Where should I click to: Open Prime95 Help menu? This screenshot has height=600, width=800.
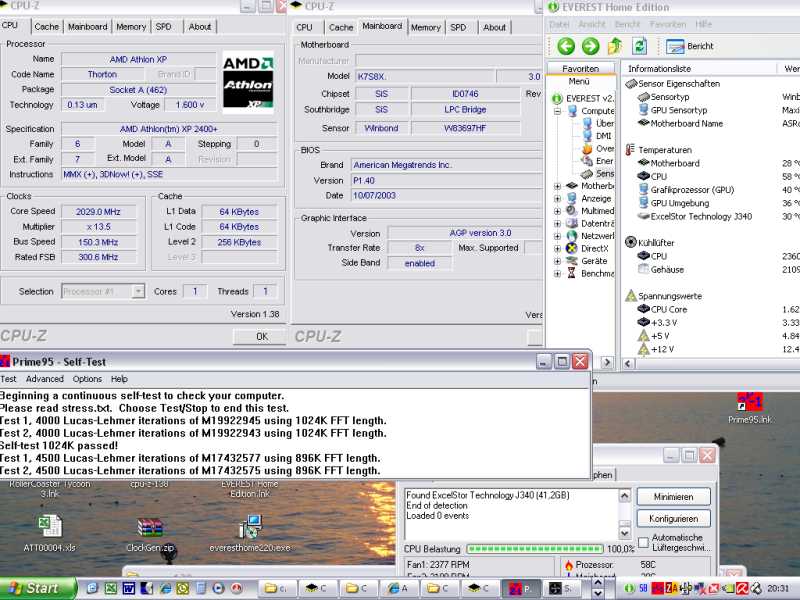click(119, 379)
